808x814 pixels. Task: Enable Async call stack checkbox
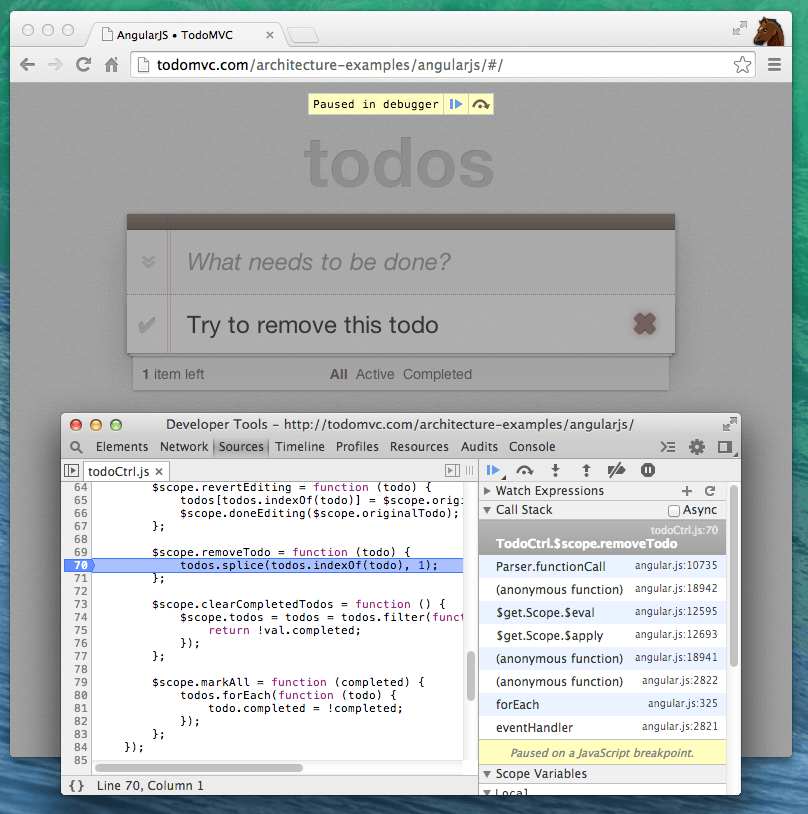674,511
